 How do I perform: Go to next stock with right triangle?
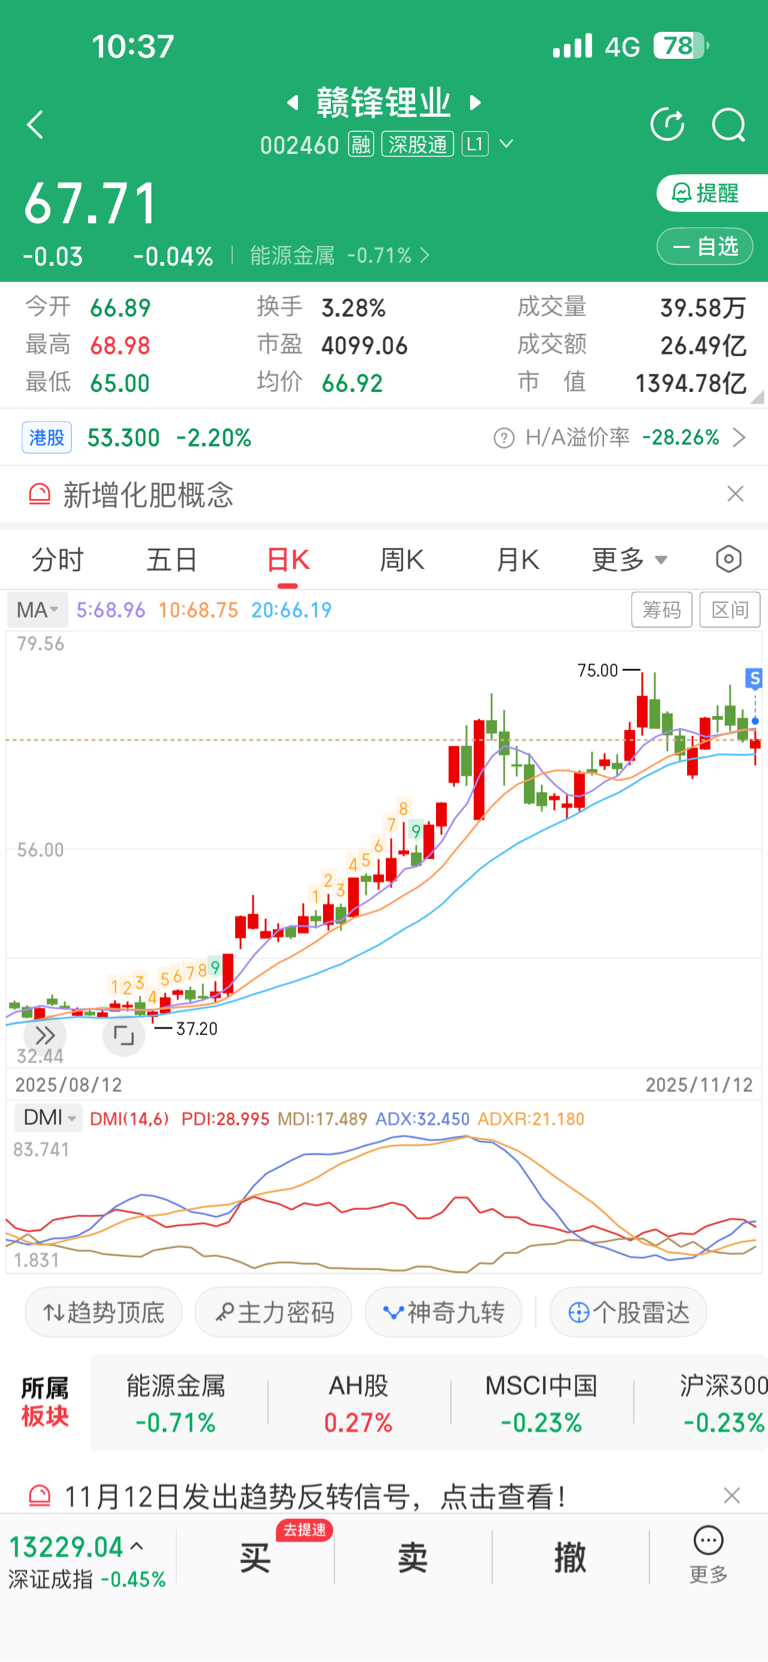476,102
